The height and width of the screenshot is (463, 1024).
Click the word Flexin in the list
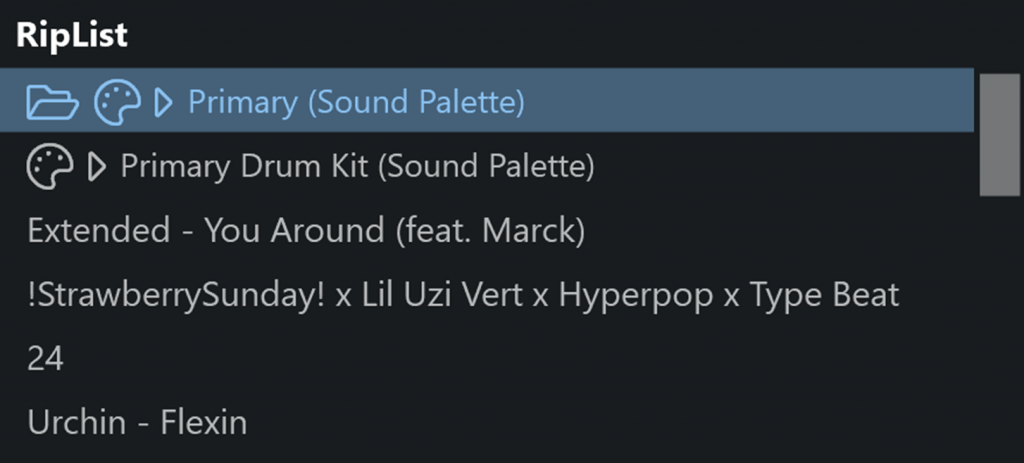point(204,423)
